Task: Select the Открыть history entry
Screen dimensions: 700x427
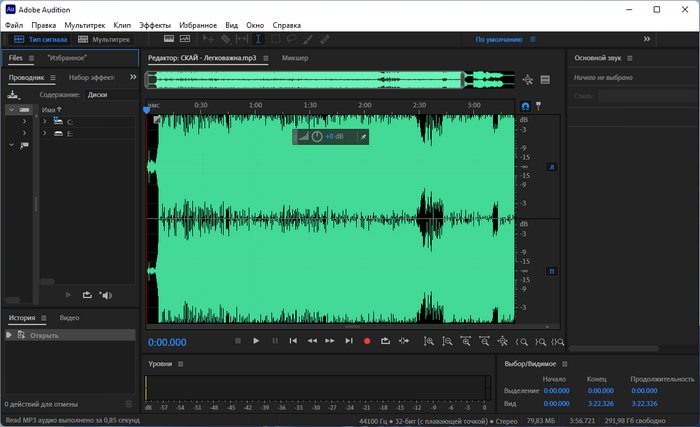Action: click(x=70, y=335)
